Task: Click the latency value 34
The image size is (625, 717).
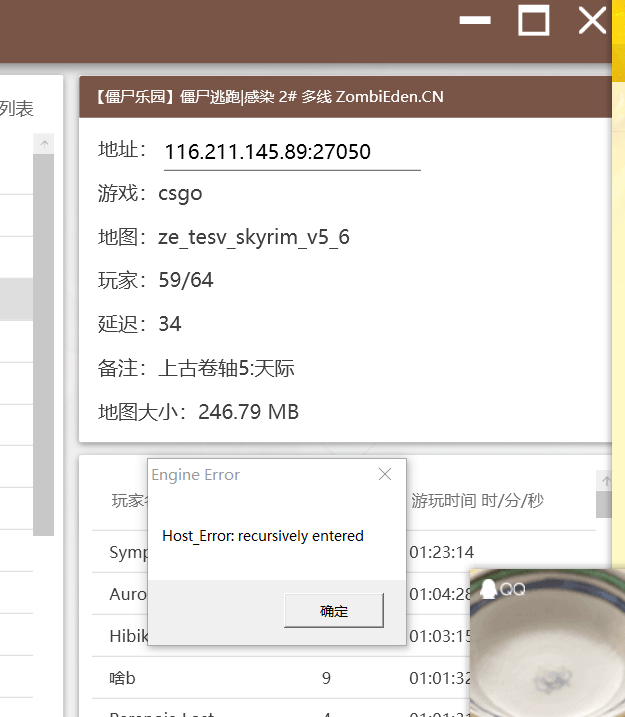Action: pyautogui.click(x=170, y=324)
